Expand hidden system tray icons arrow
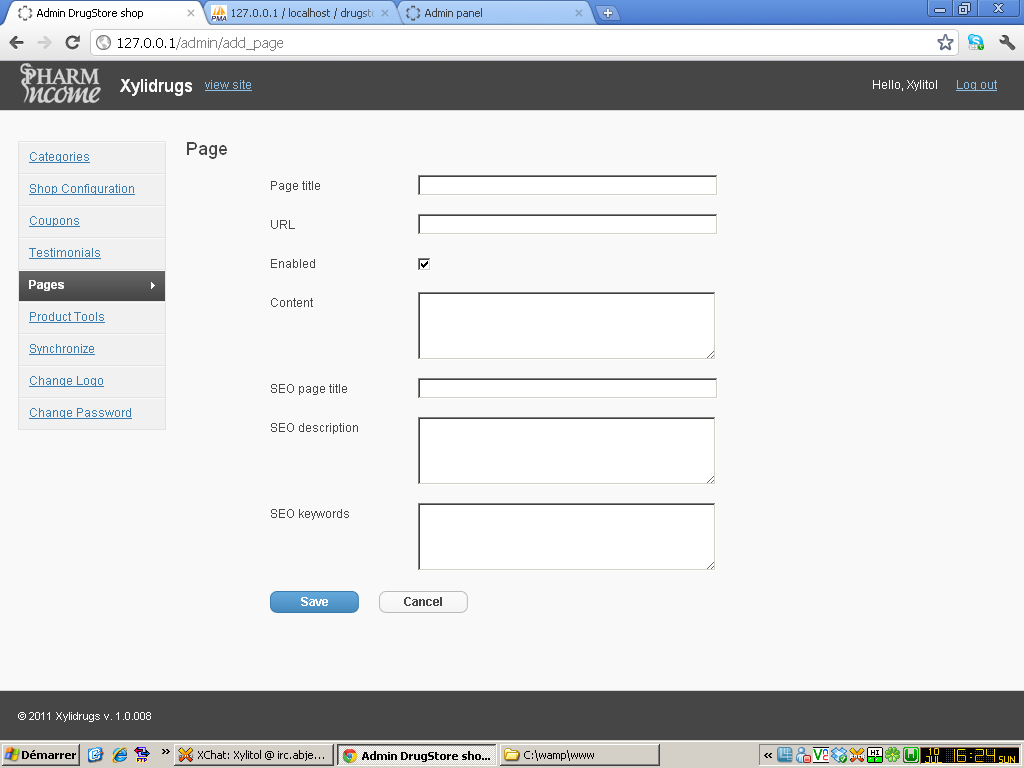Image resolution: width=1024 pixels, height=768 pixels. pos(768,756)
